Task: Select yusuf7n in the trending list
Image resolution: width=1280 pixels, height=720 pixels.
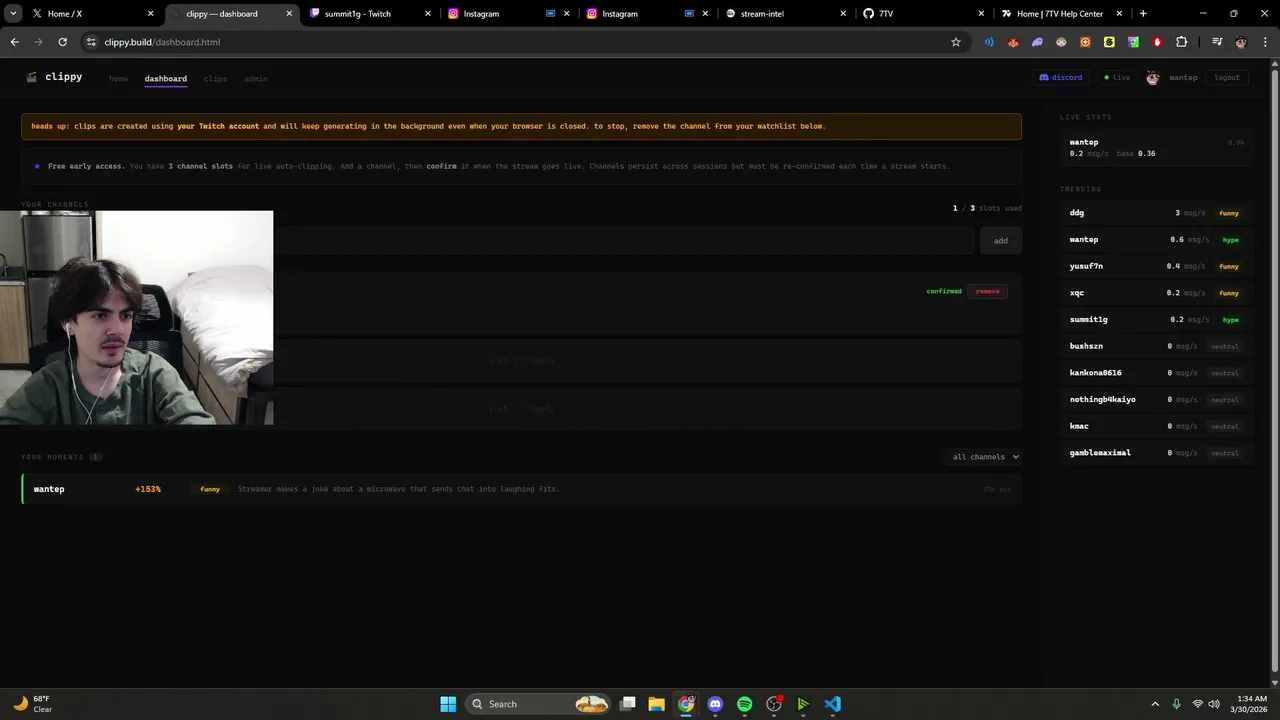Action: click(x=1155, y=266)
